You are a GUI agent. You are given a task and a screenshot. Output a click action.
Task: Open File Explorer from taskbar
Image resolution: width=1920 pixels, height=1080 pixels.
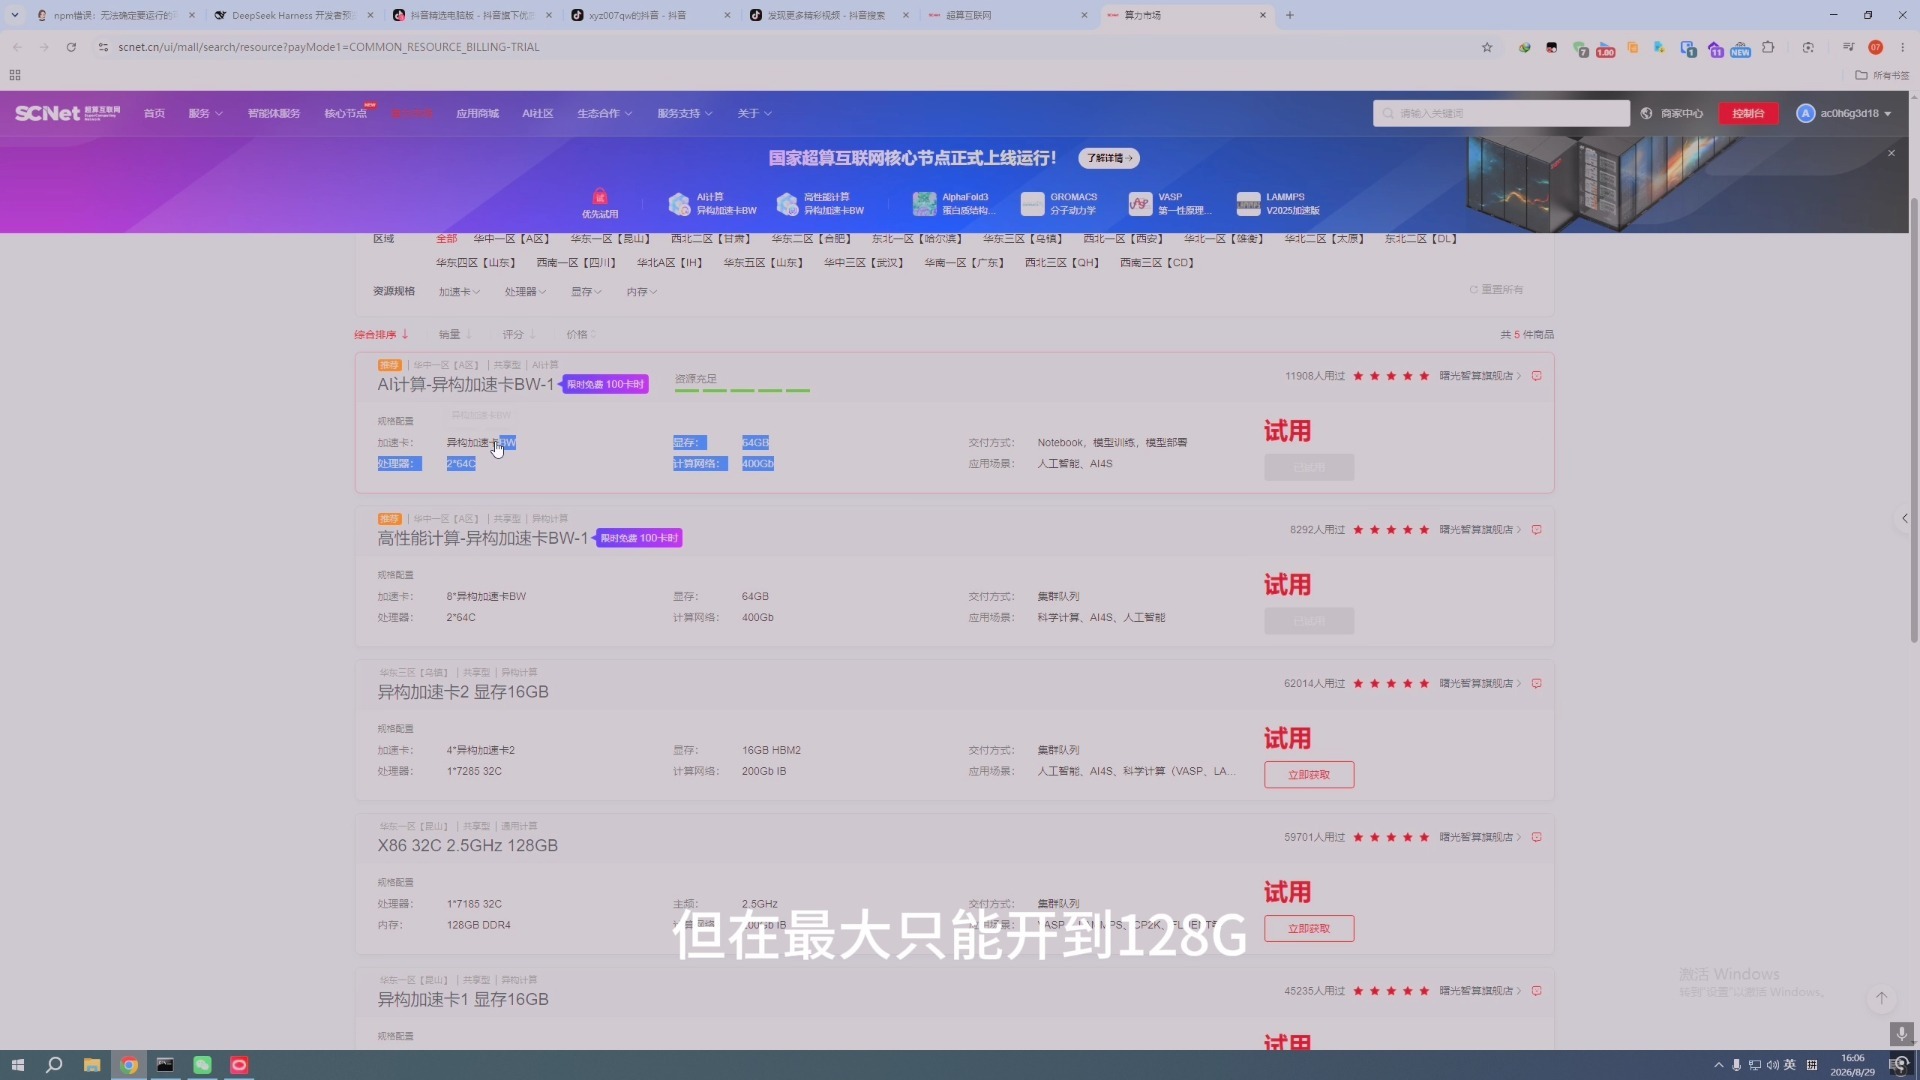(x=91, y=1065)
